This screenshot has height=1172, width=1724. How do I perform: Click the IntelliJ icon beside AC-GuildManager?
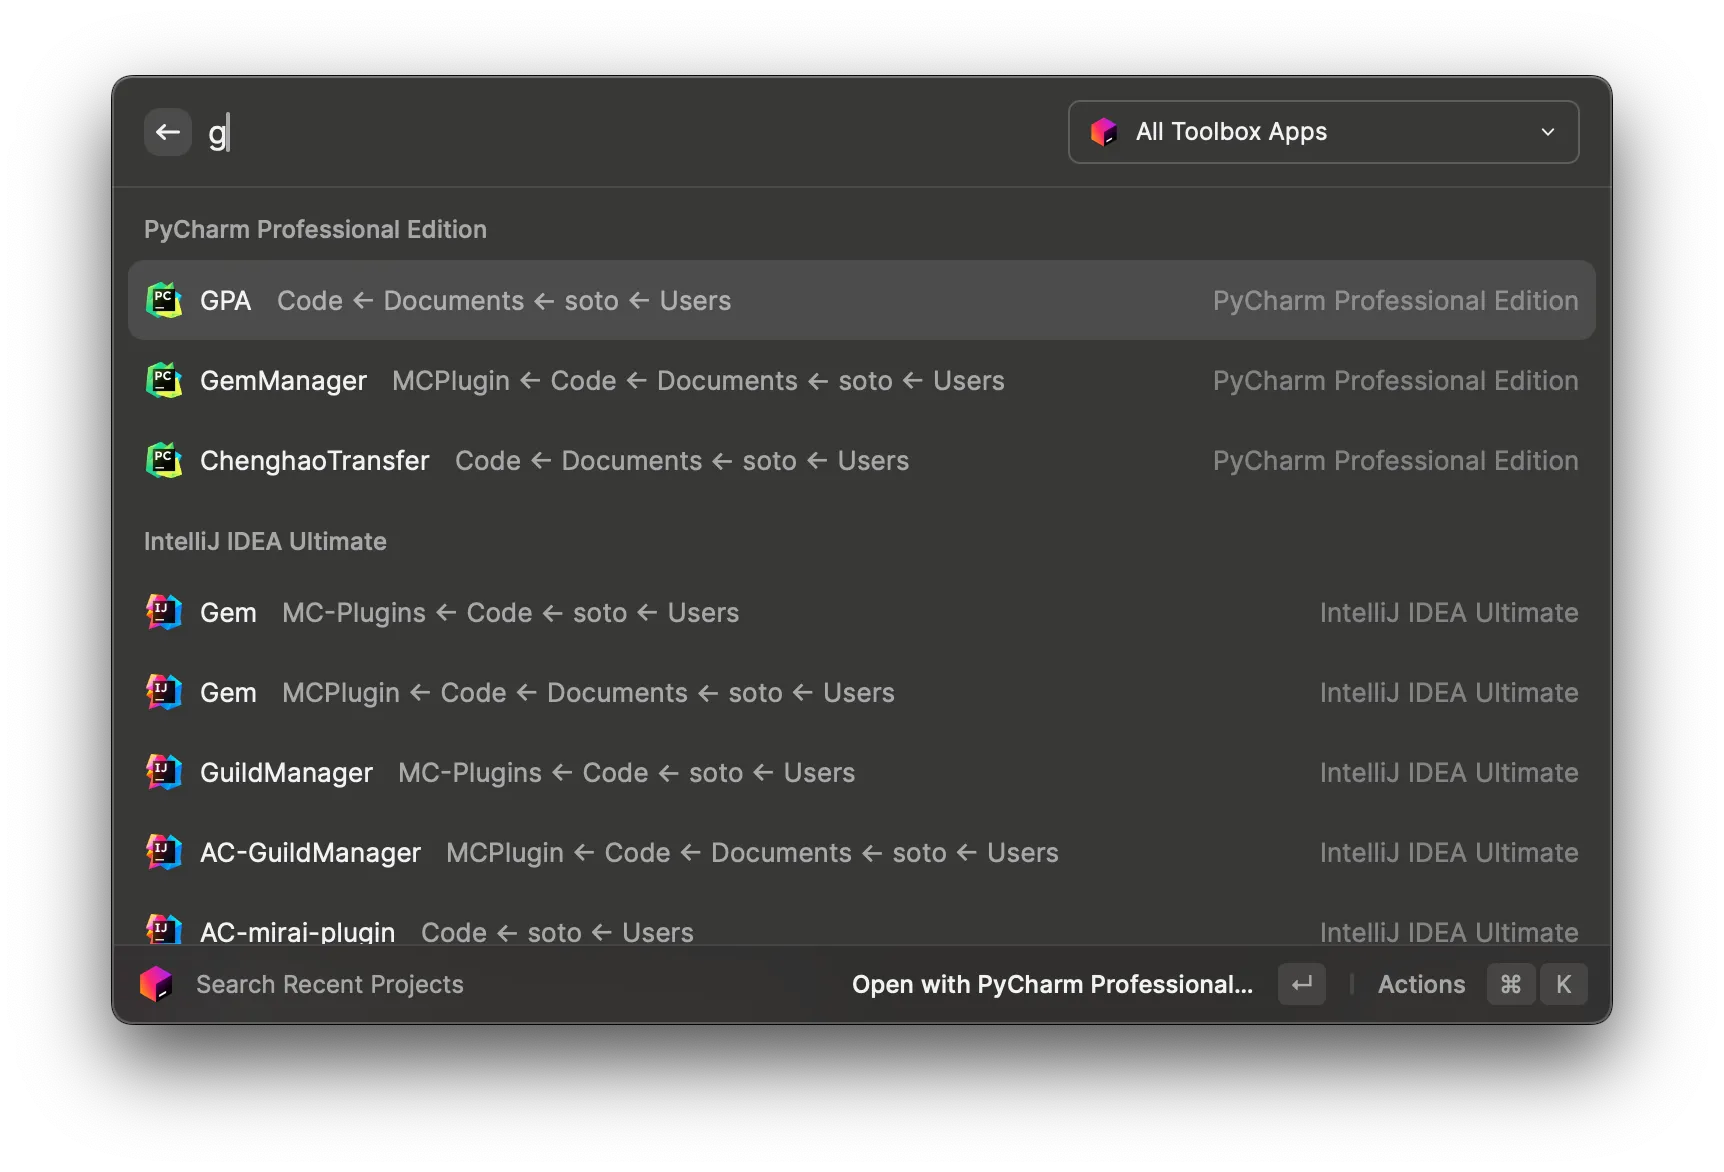164,853
